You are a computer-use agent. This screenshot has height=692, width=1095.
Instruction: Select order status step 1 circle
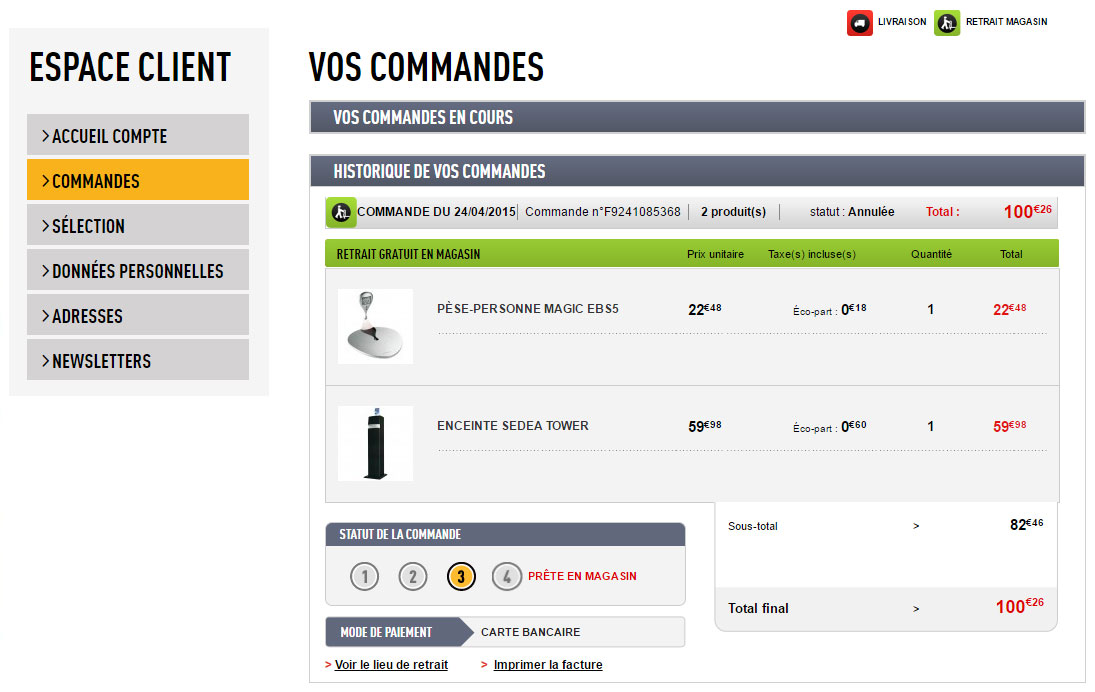coord(365,576)
